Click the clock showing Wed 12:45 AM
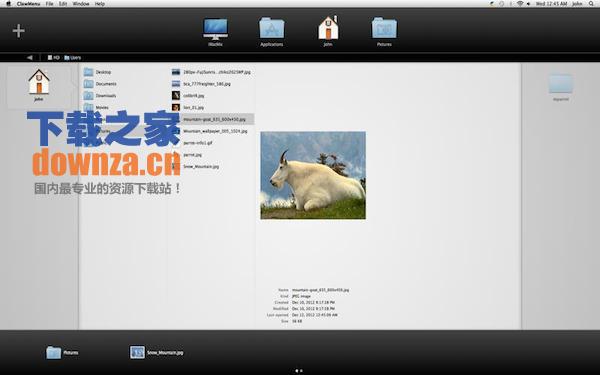Image resolution: width=600 pixels, height=375 pixels. (551, 3)
